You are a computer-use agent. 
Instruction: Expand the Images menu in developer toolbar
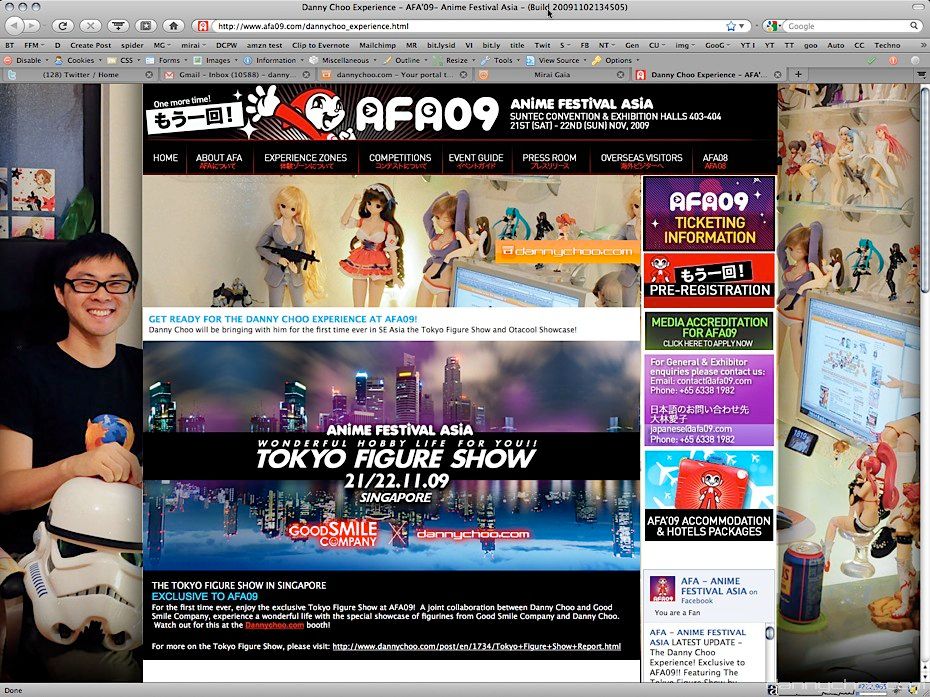[x=217, y=60]
